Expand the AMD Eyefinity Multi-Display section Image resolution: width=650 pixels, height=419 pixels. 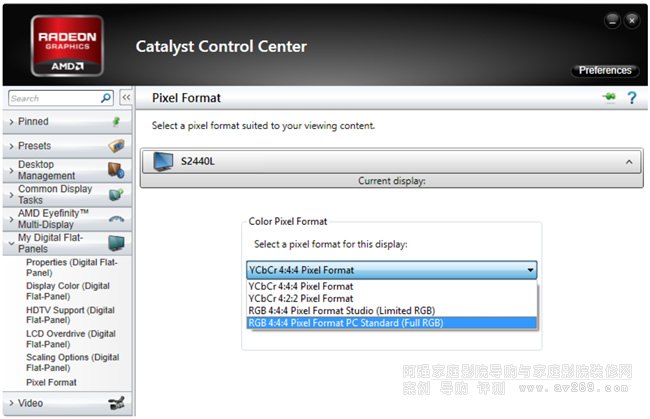(x=11, y=218)
